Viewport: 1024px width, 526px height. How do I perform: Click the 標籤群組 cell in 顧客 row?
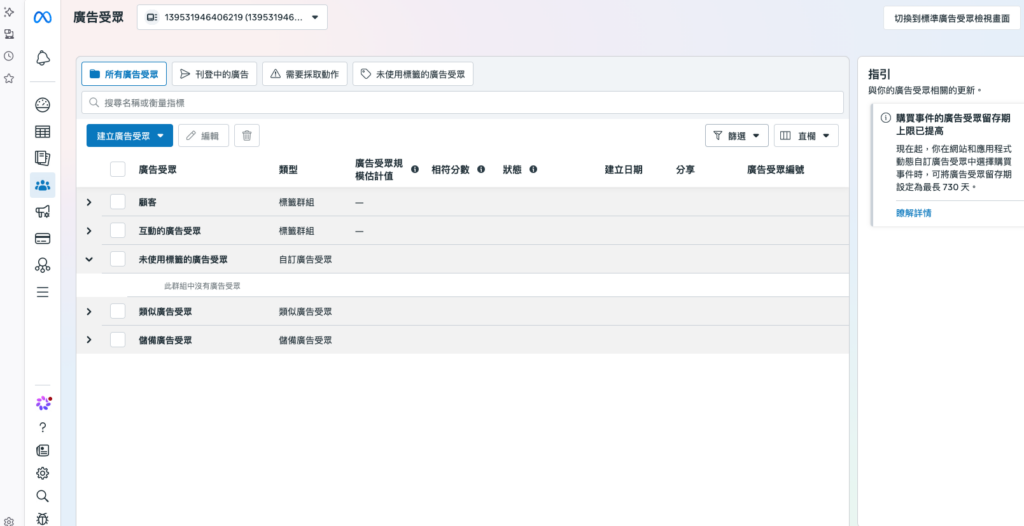[296, 203]
